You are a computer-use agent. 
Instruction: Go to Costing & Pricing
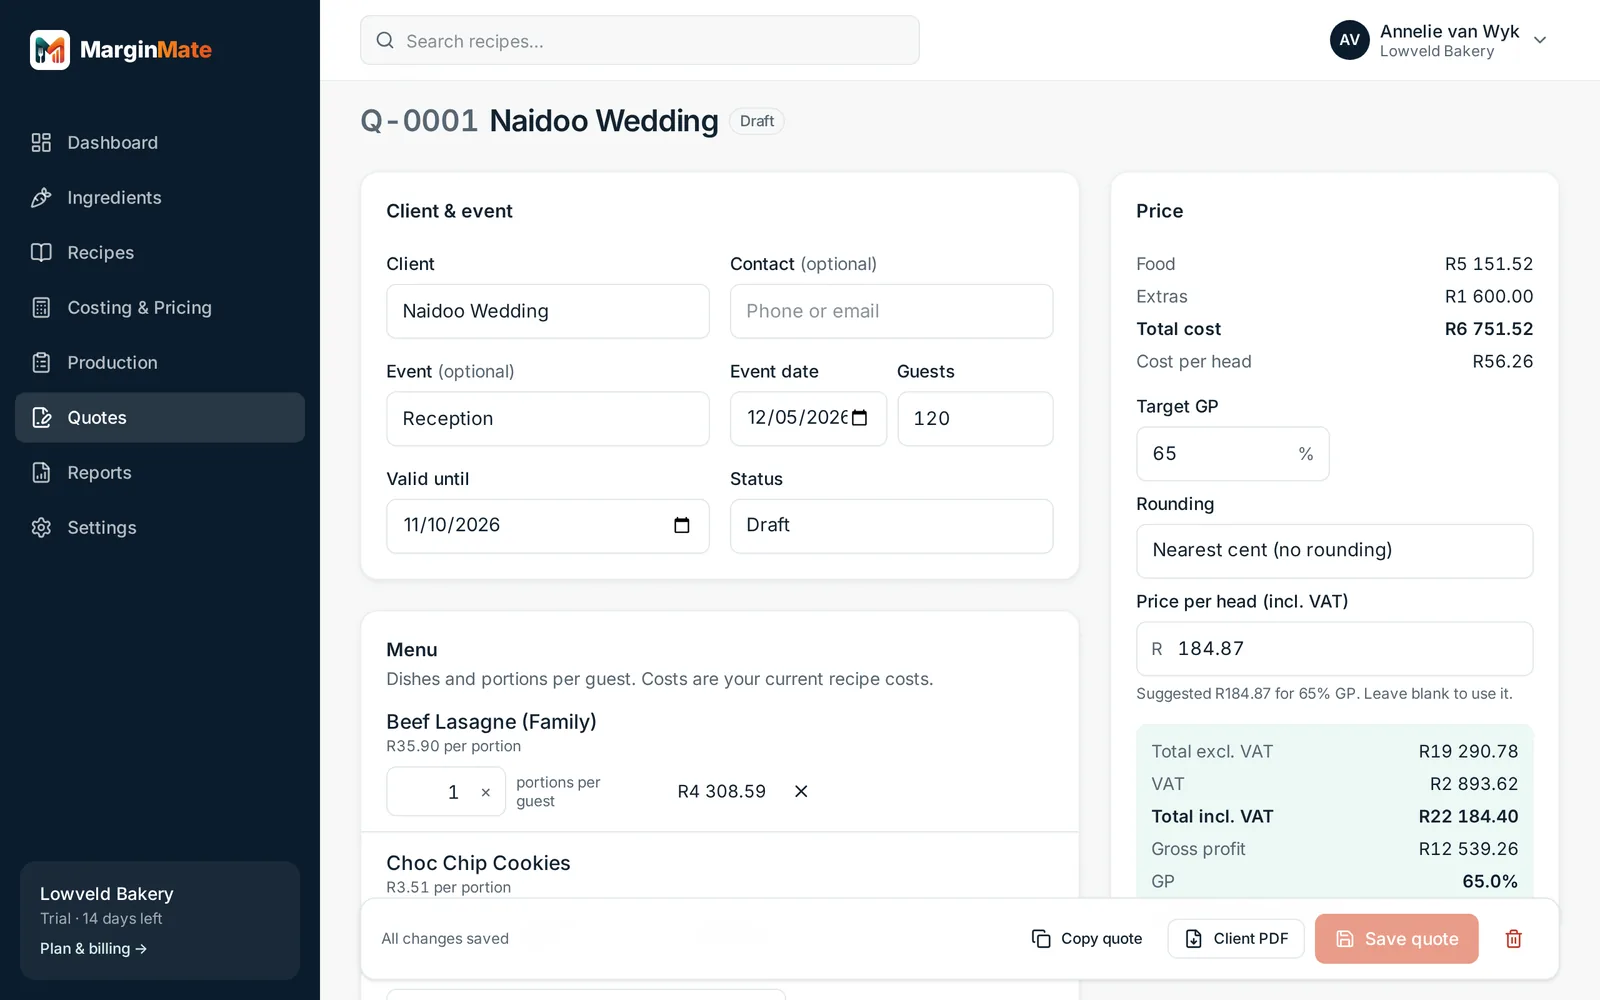point(160,308)
